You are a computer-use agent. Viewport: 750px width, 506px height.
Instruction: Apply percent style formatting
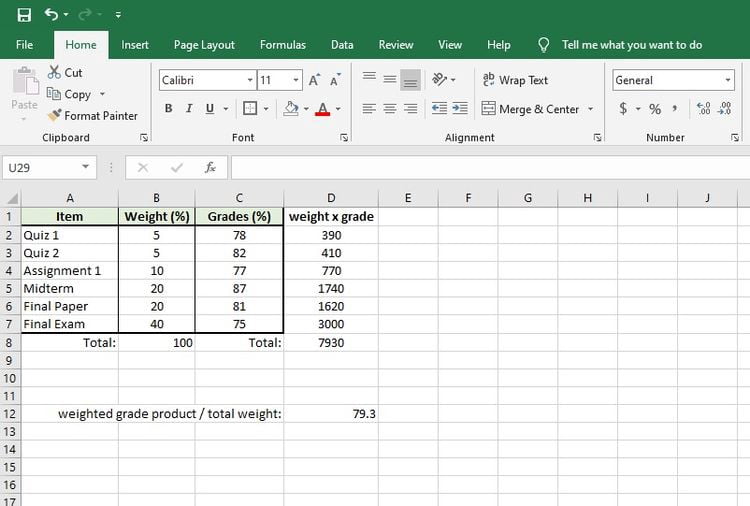655,109
